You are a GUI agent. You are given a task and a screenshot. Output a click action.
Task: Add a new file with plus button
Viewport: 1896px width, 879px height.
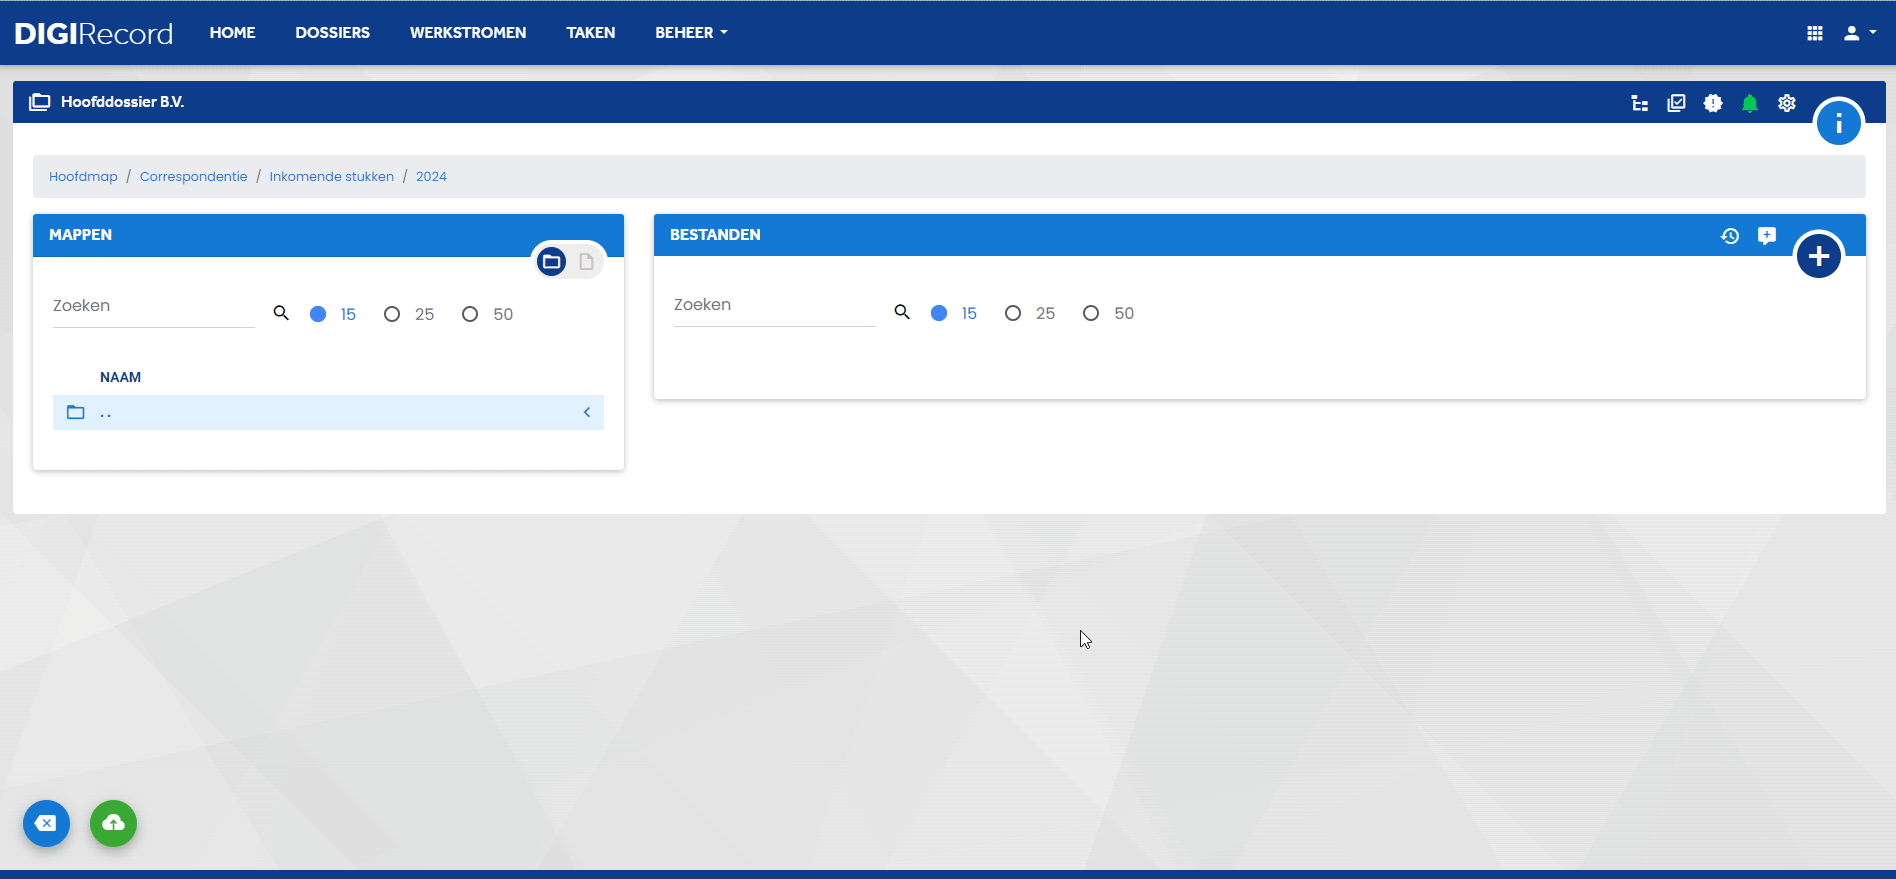pyautogui.click(x=1819, y=256)
